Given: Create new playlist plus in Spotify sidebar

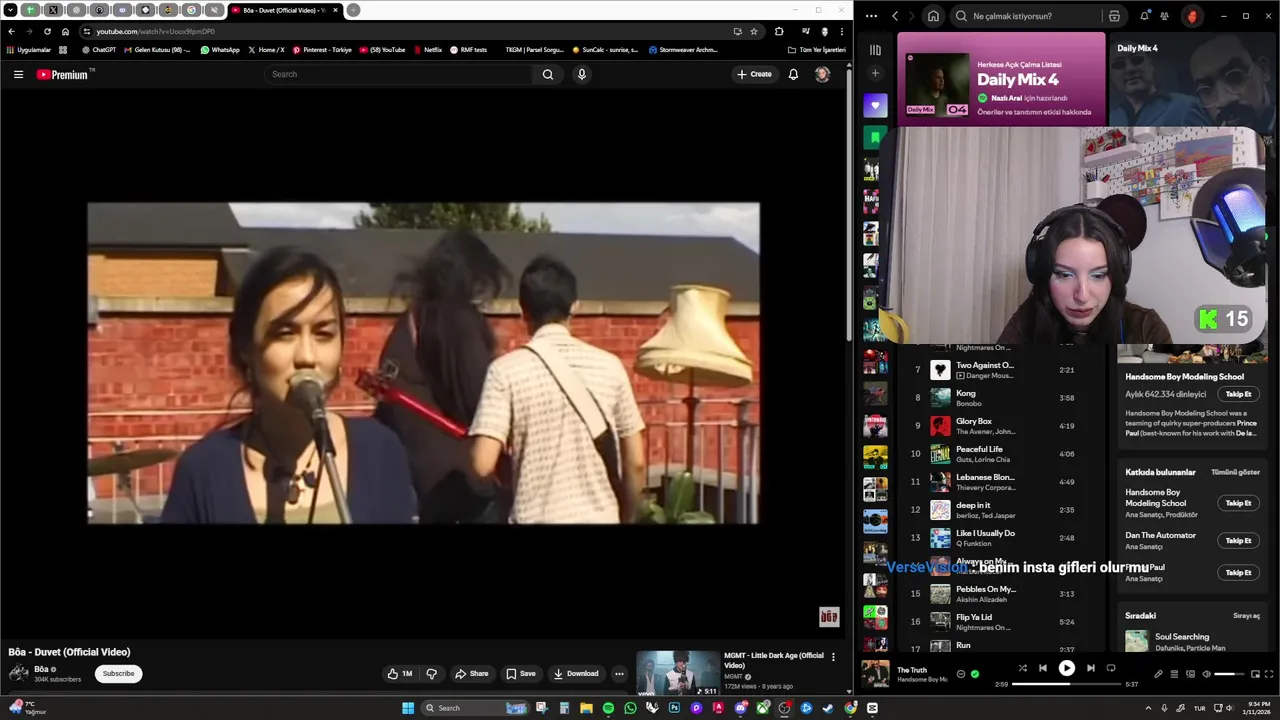Looking at the screenshot, I should (x=875, y=73).
